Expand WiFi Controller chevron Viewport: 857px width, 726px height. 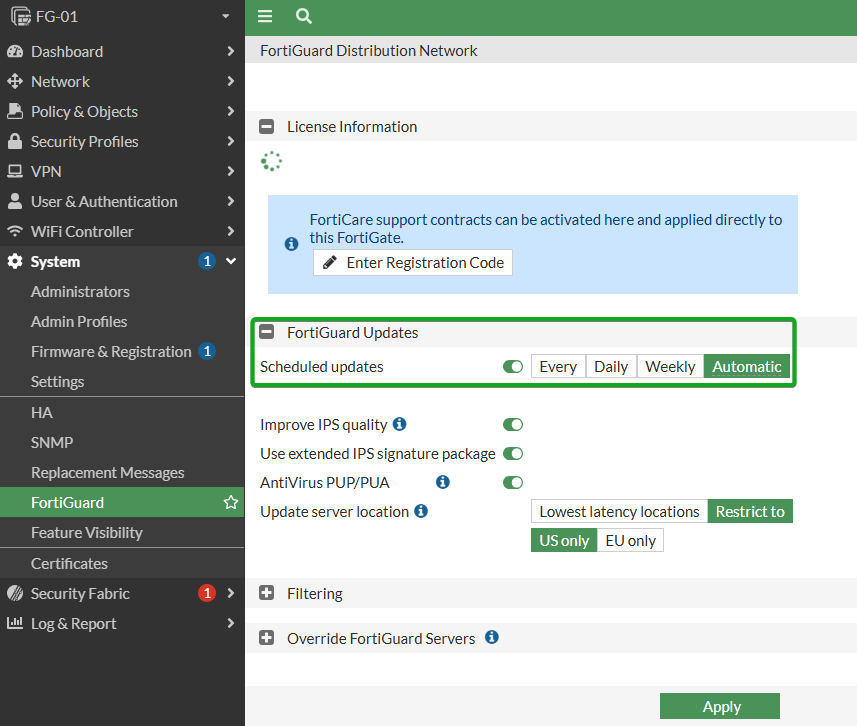pyautogui.click(x=231, y=231)
